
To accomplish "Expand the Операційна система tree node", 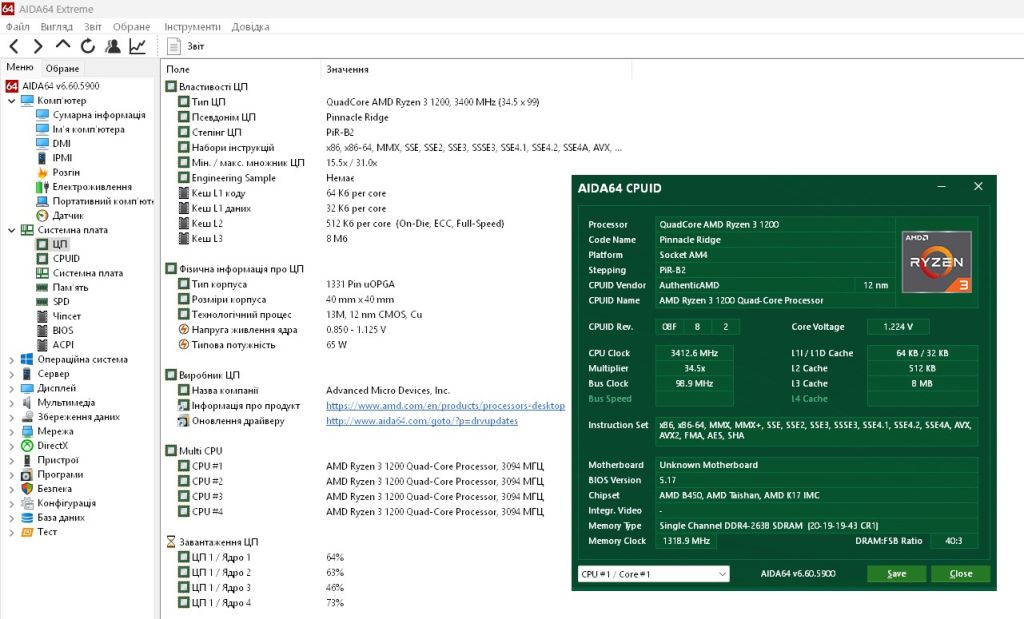I will pyautogui.click(x=11, y=359).
